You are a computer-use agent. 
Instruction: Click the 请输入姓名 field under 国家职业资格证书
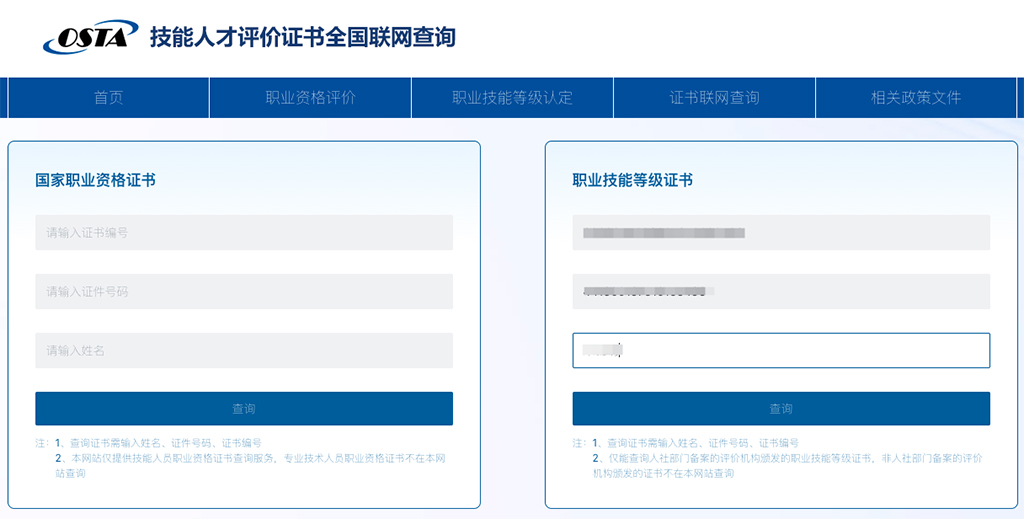(243, 351)
